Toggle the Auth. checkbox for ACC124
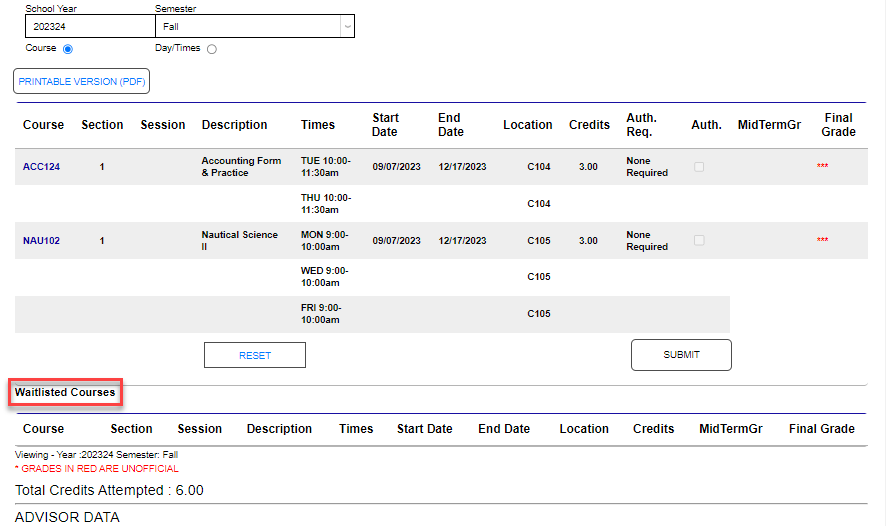 pos(699,167)
